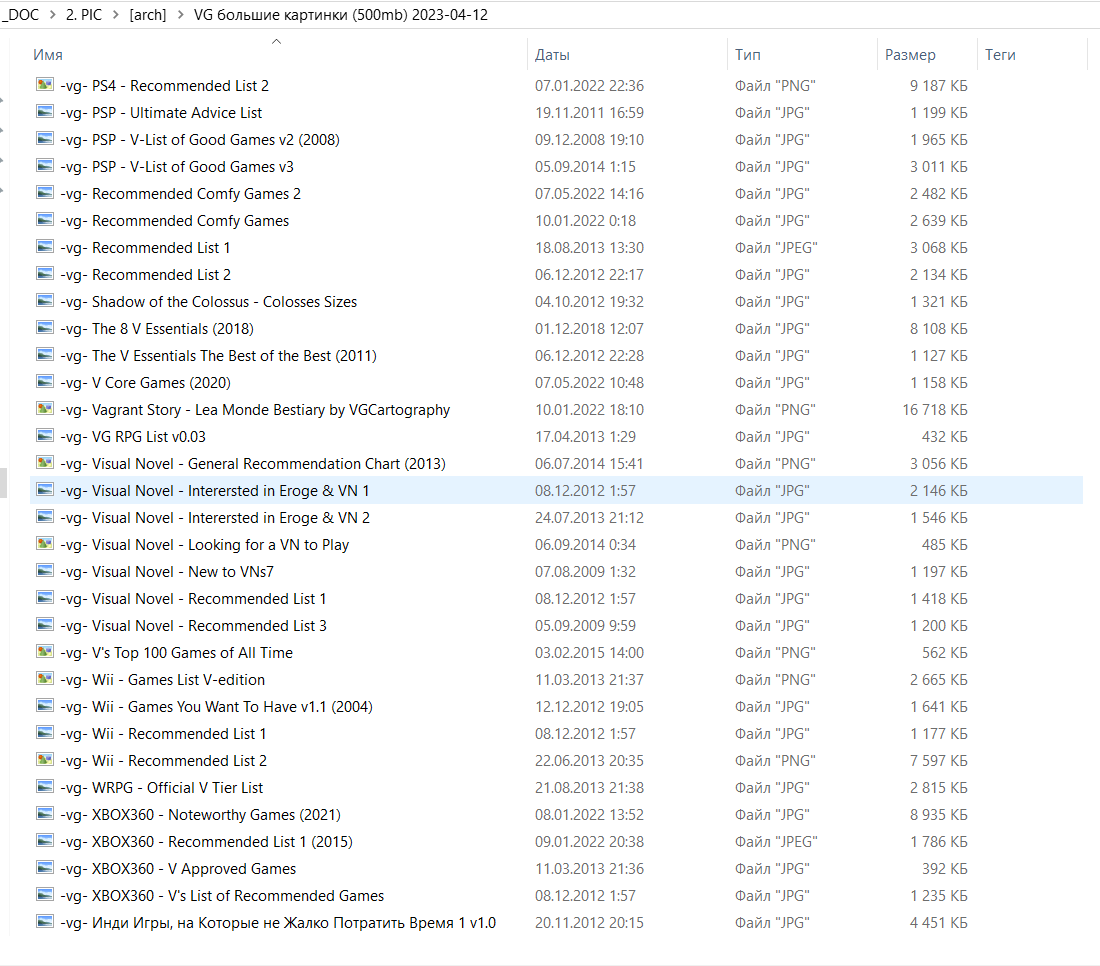Image resolution: width=1100 pixels, height=966 pixels.
Task: Click icon of VG RPG List v0.03
Action: point(45,436)
